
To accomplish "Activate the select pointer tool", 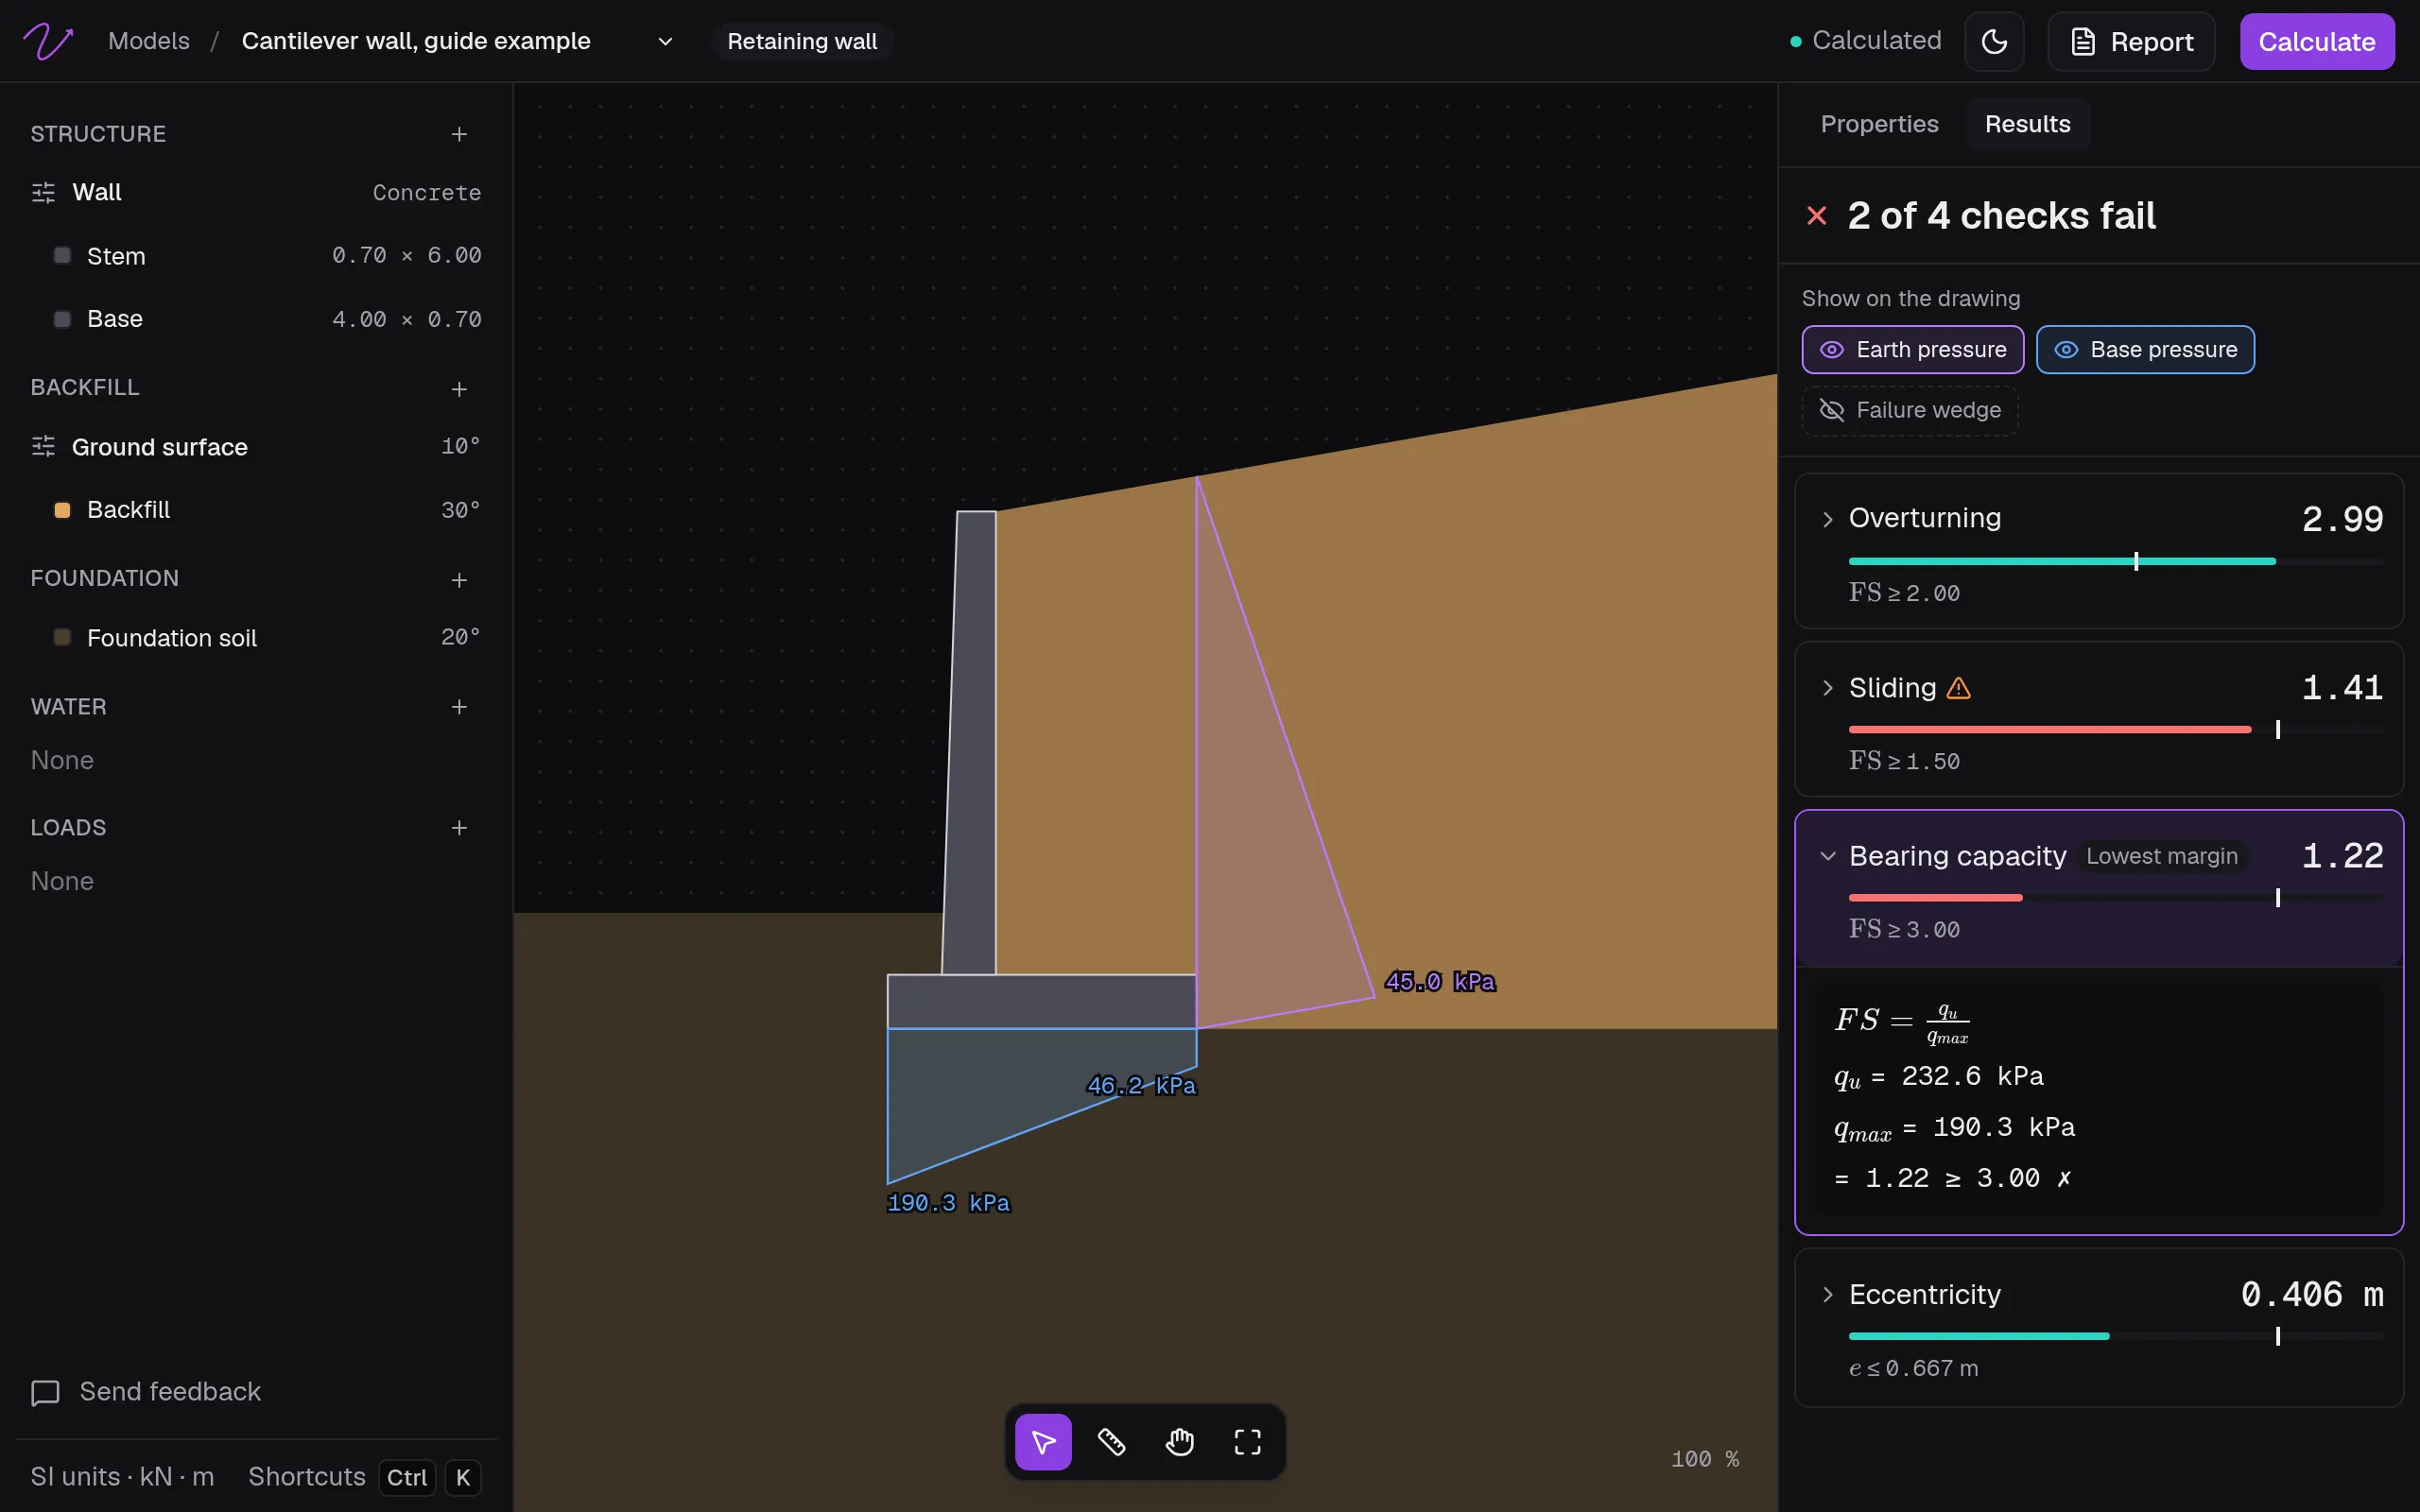I will 1043,1441.
